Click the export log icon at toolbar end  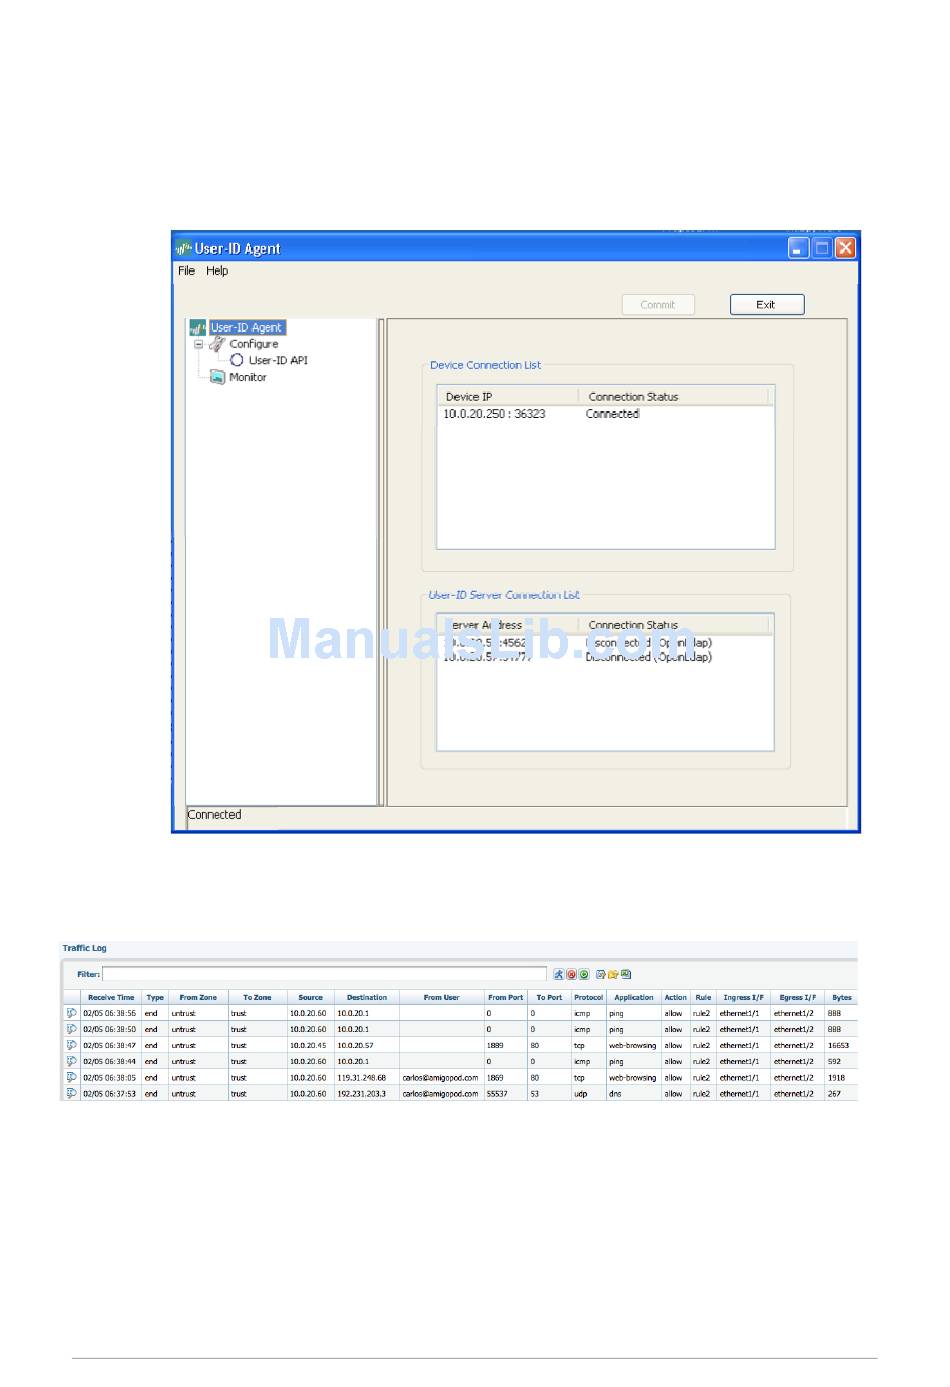click(x=626, y=974)
